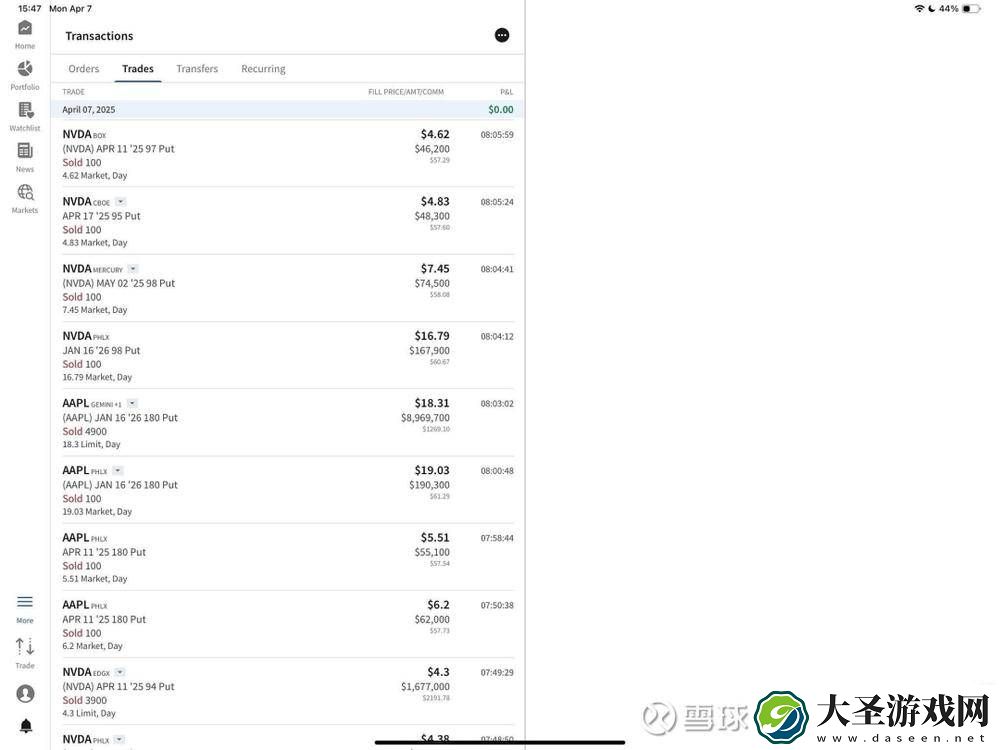Tap the P&L column header
The image size is (1000, 750).
(x=506, y=92)
